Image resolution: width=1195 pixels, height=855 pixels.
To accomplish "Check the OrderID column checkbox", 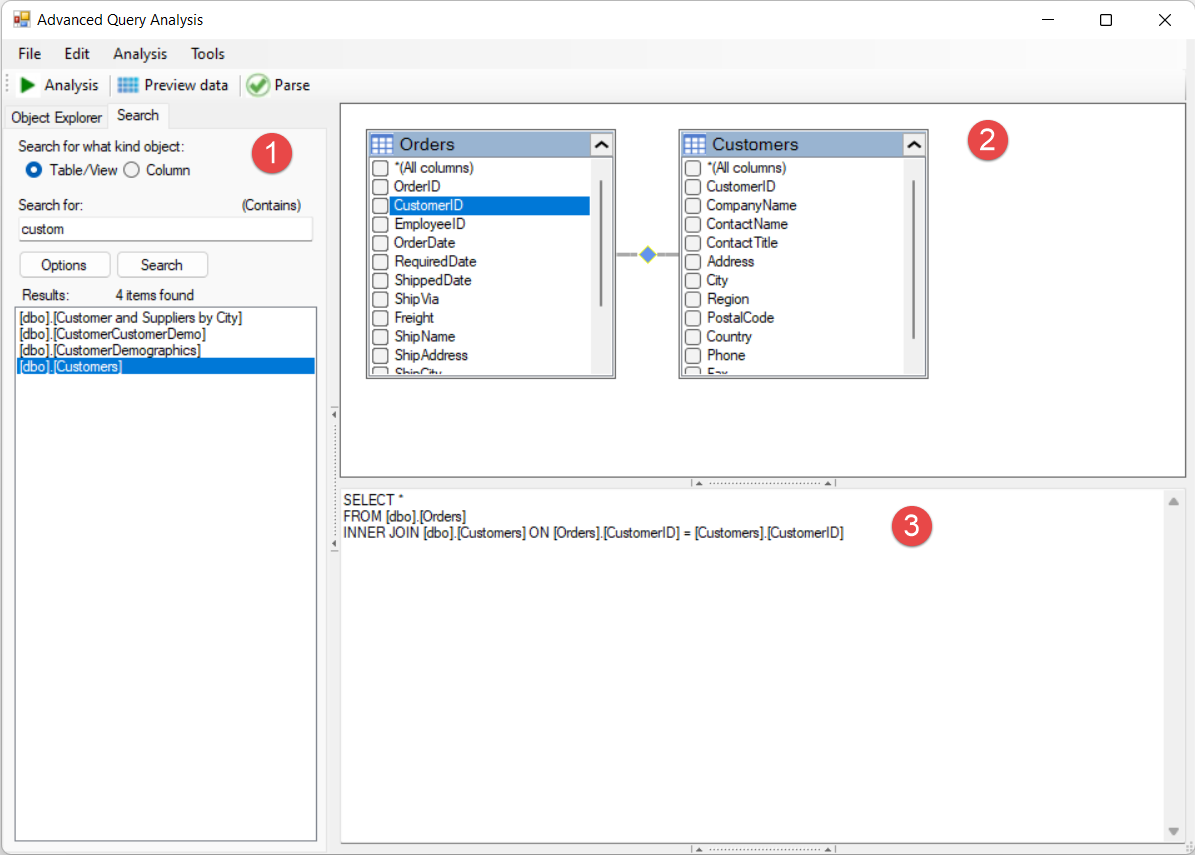I will coord(380,187).
